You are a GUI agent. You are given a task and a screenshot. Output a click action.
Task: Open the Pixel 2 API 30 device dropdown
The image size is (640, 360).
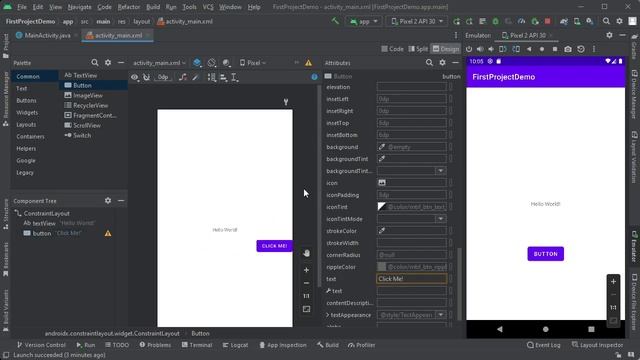[417, 21]
